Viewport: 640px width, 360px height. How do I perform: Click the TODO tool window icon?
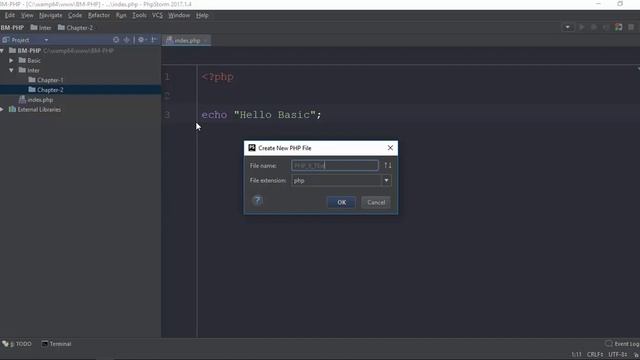coord(5,344)
